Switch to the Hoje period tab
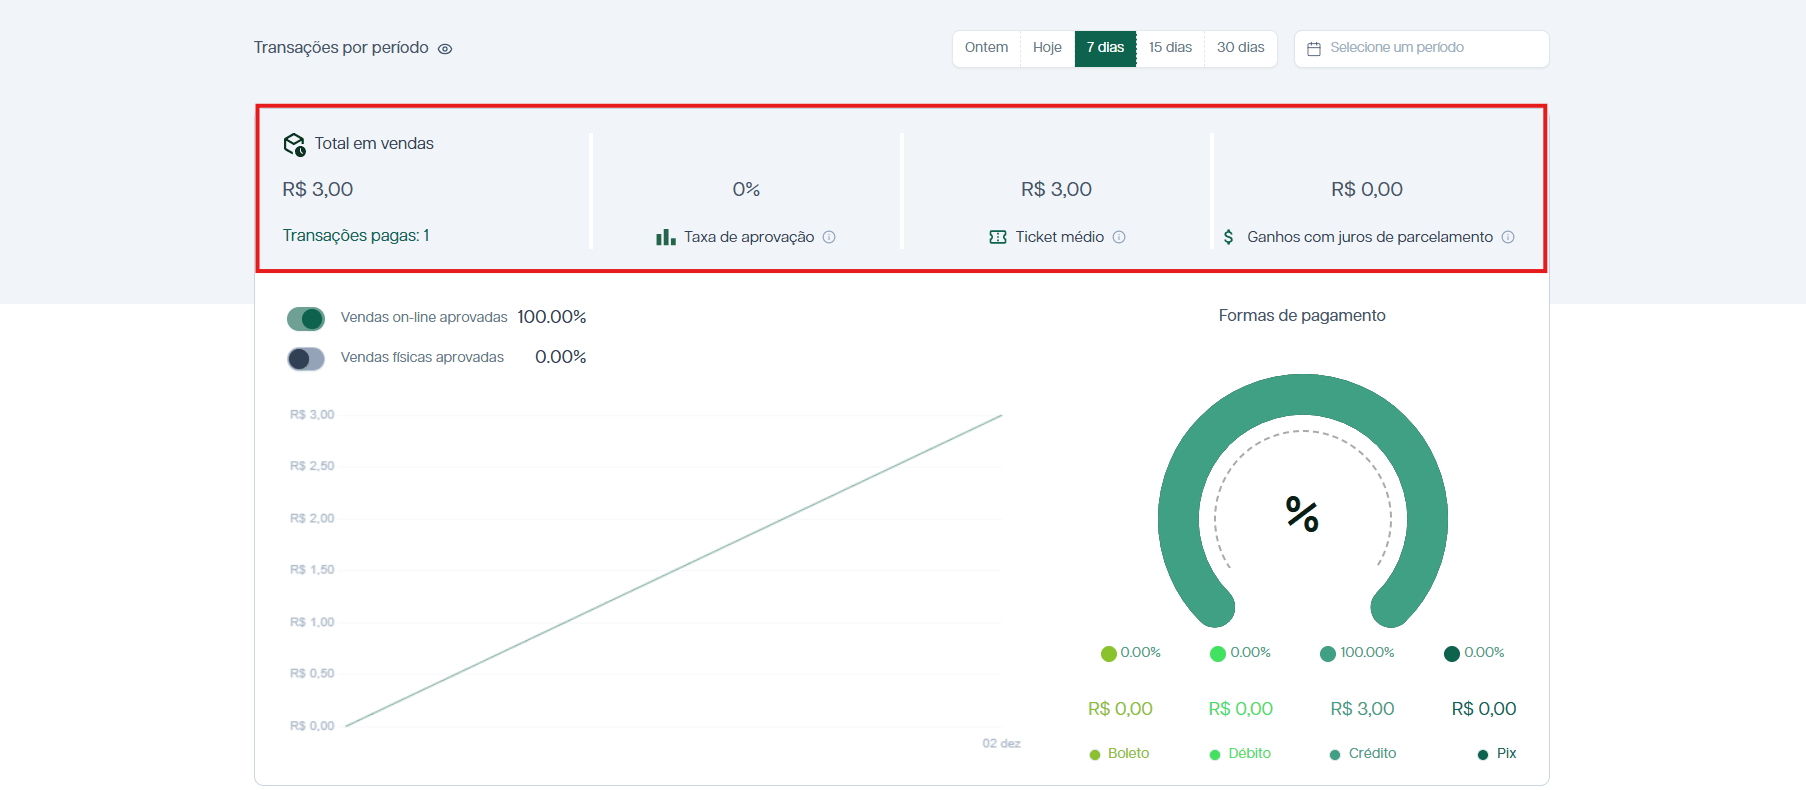This screenshot has width=1806, height=790. point(1047,48)
